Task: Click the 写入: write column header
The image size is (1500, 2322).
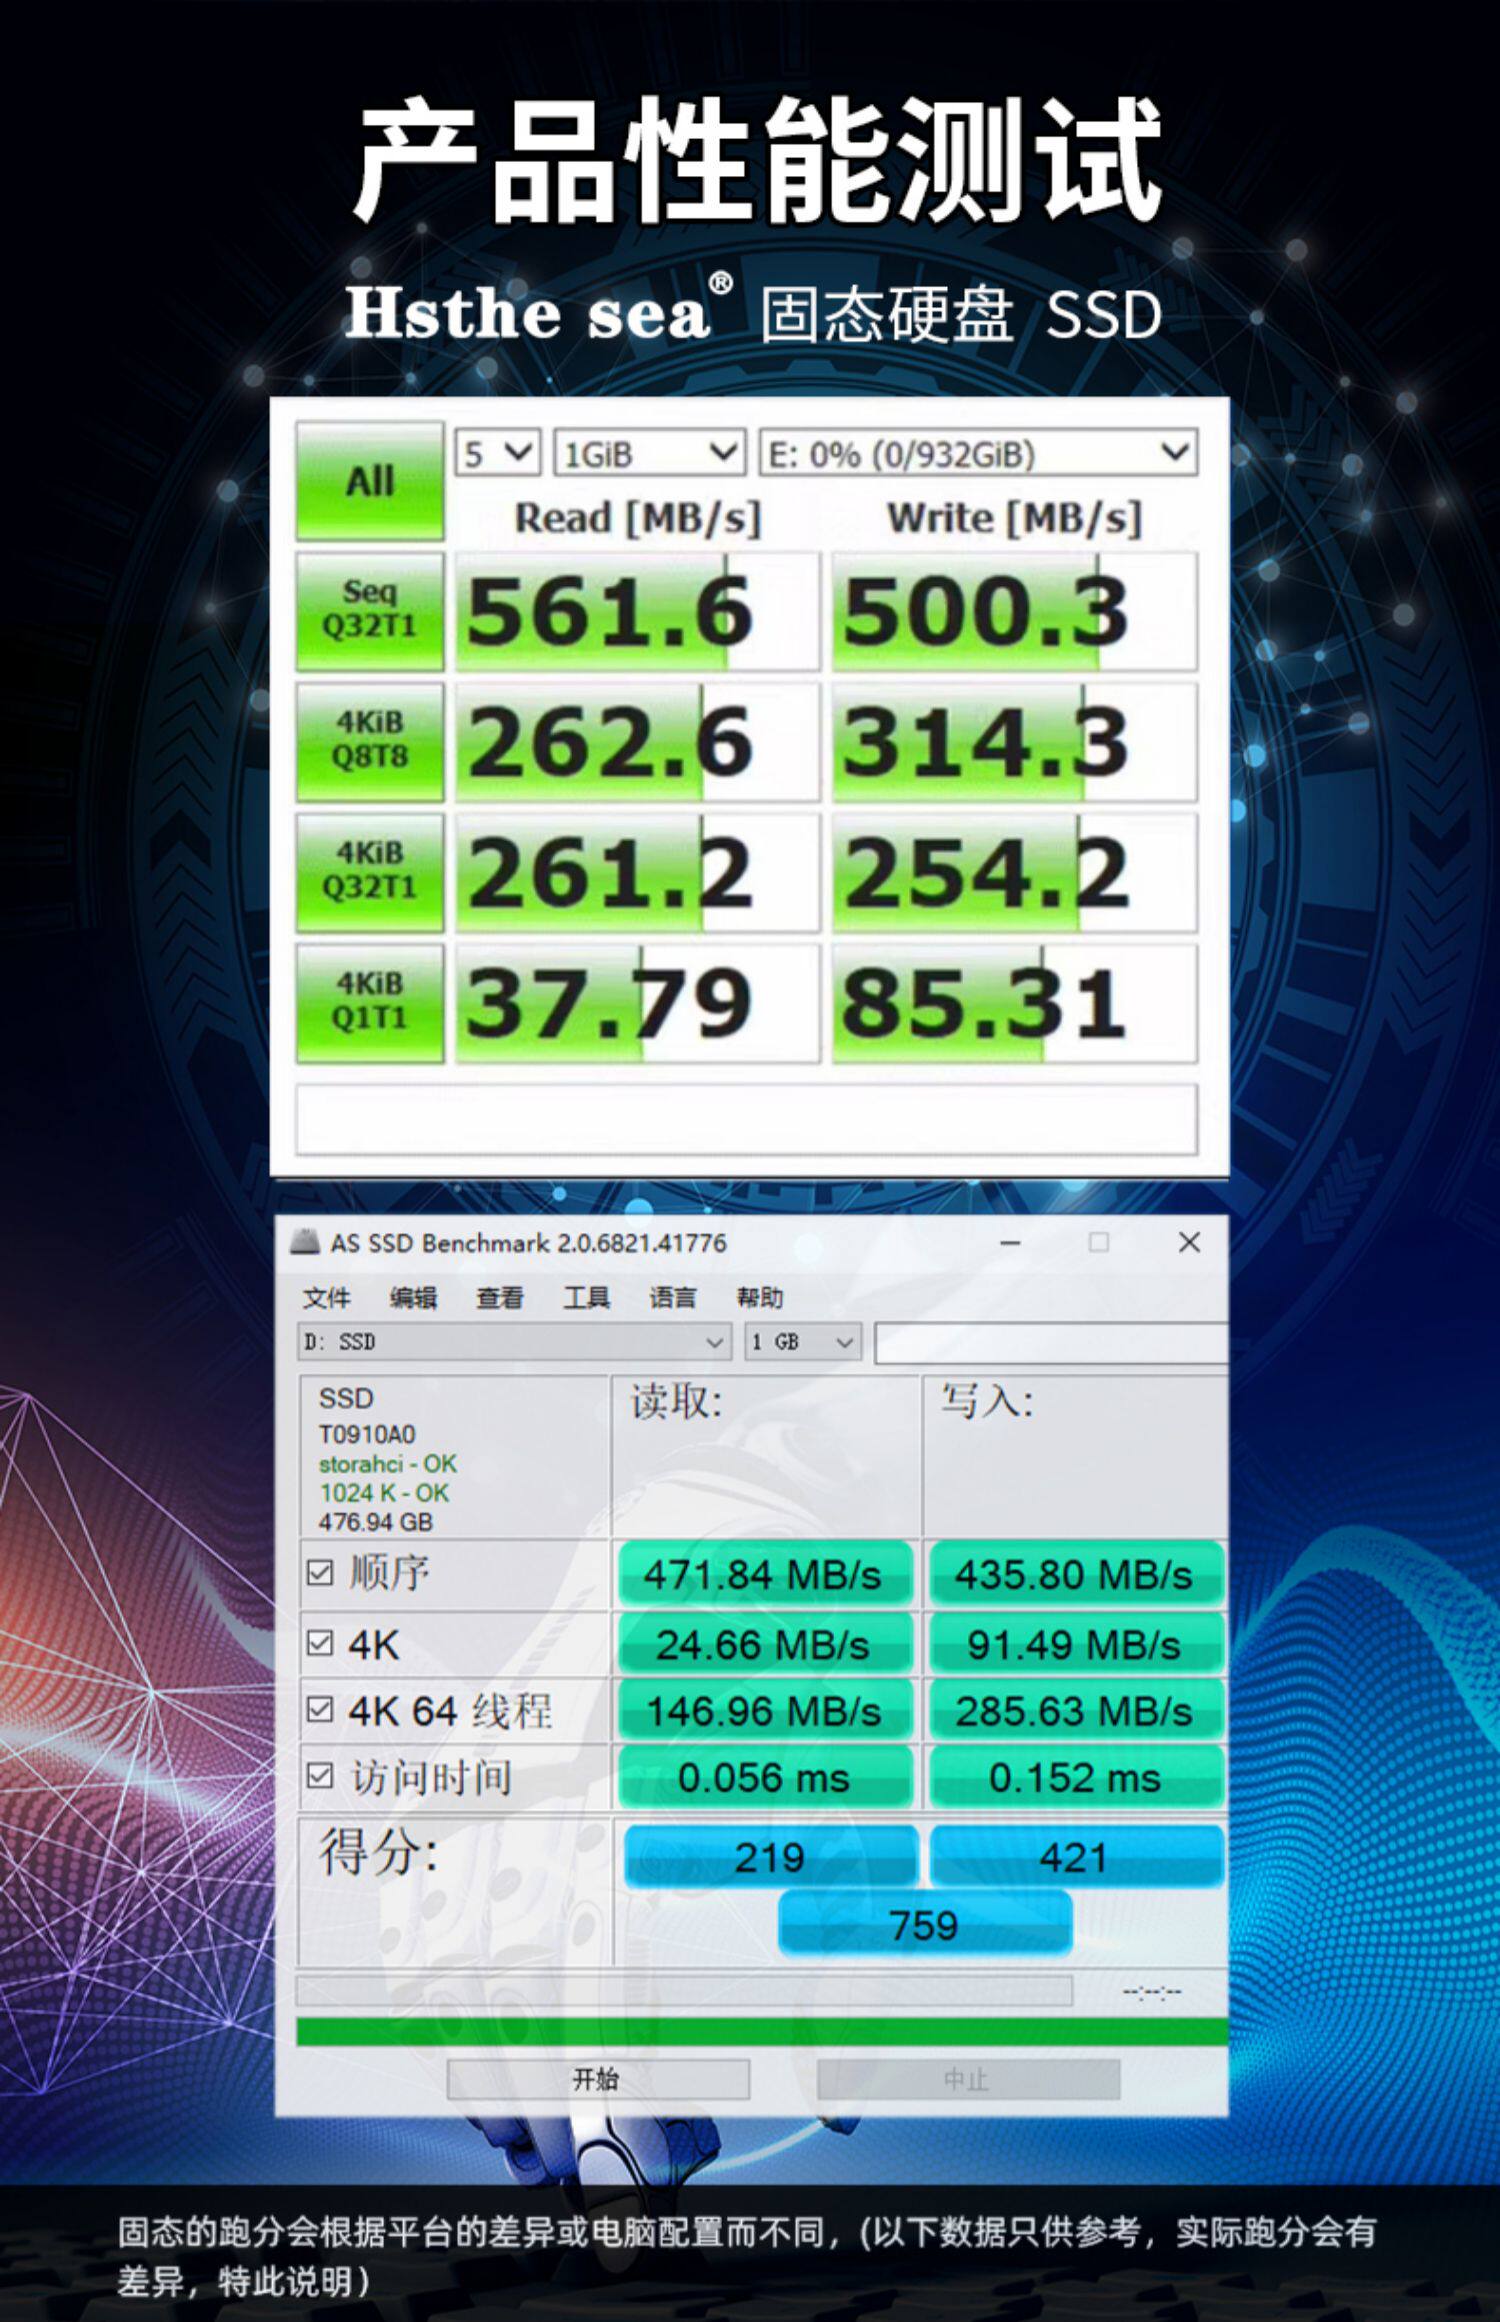Action: coord(986,1402)
